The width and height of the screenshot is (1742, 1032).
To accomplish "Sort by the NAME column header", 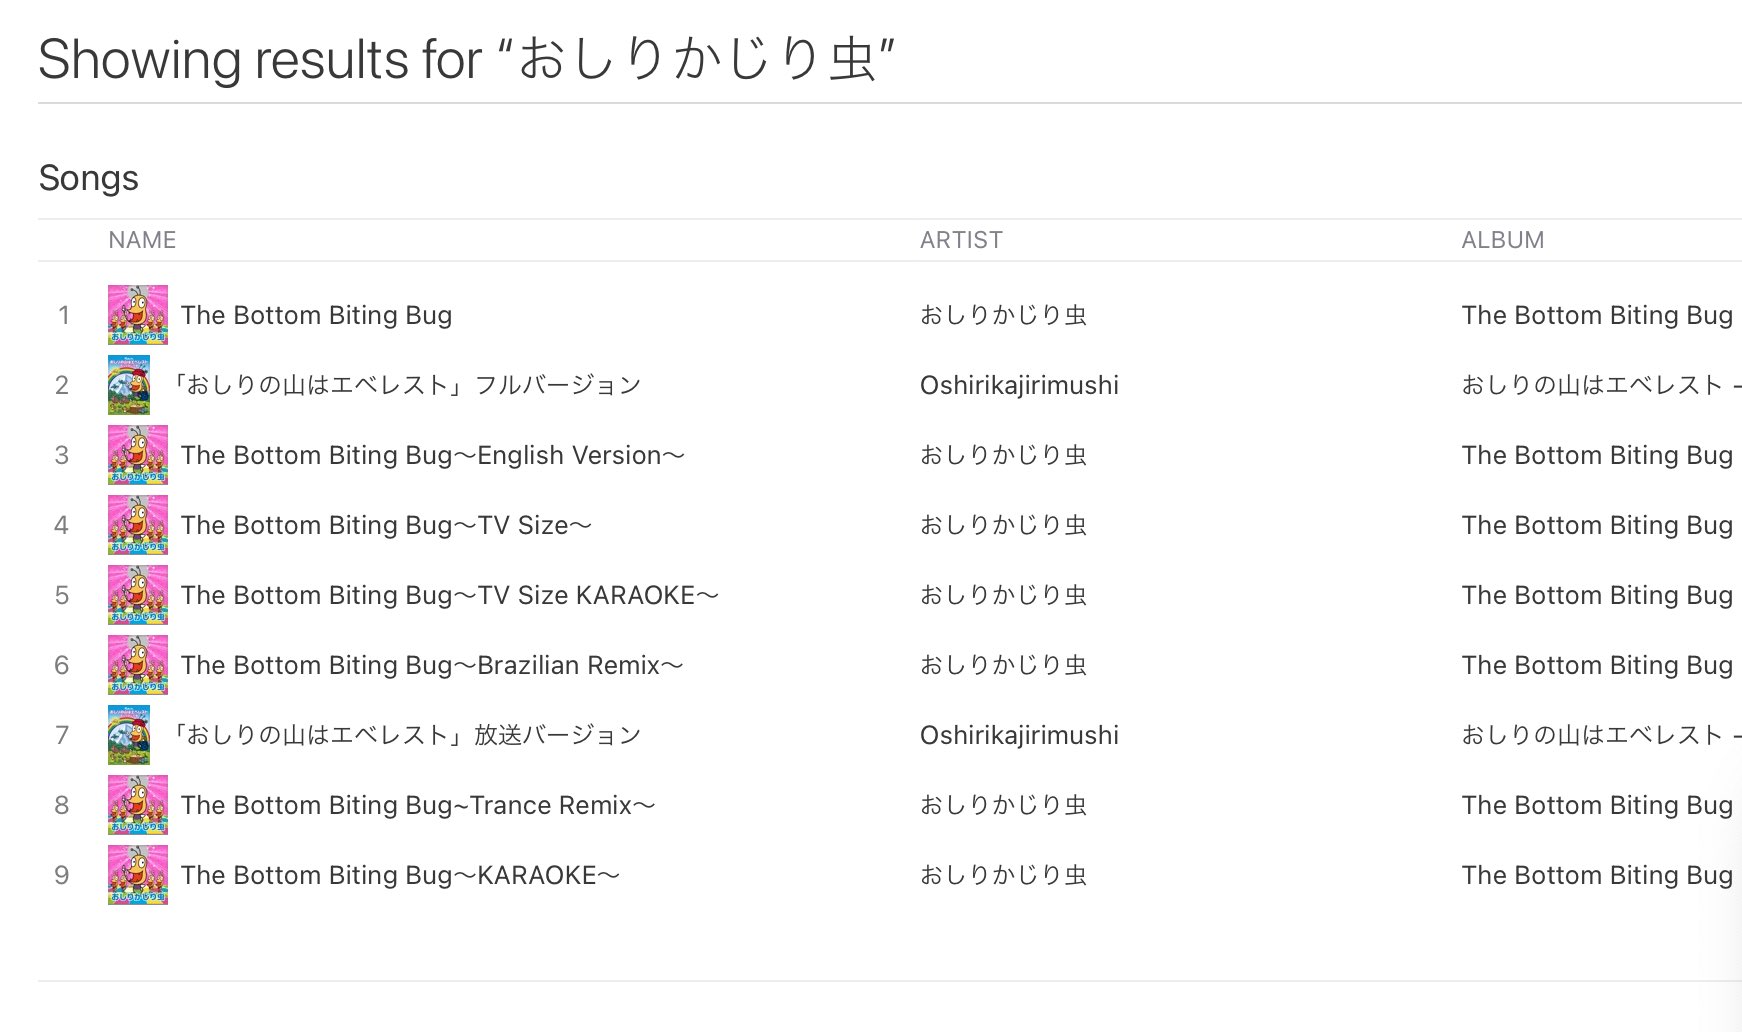I will tap(142, 240).
